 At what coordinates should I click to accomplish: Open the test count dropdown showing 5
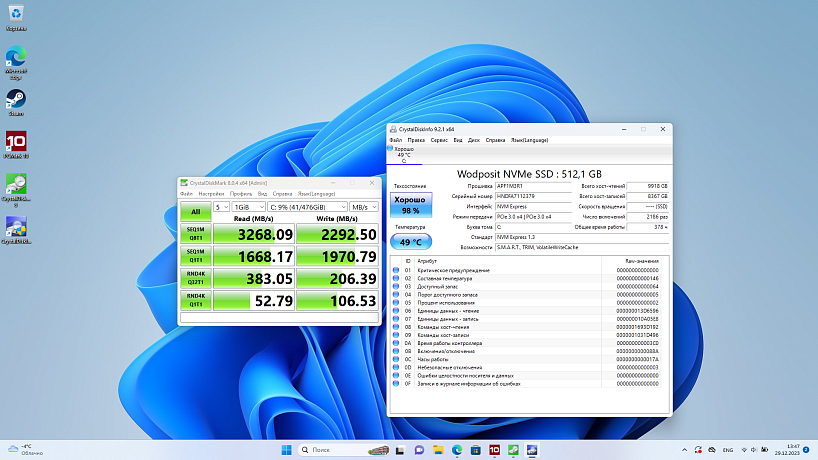(x=222, y=207)
